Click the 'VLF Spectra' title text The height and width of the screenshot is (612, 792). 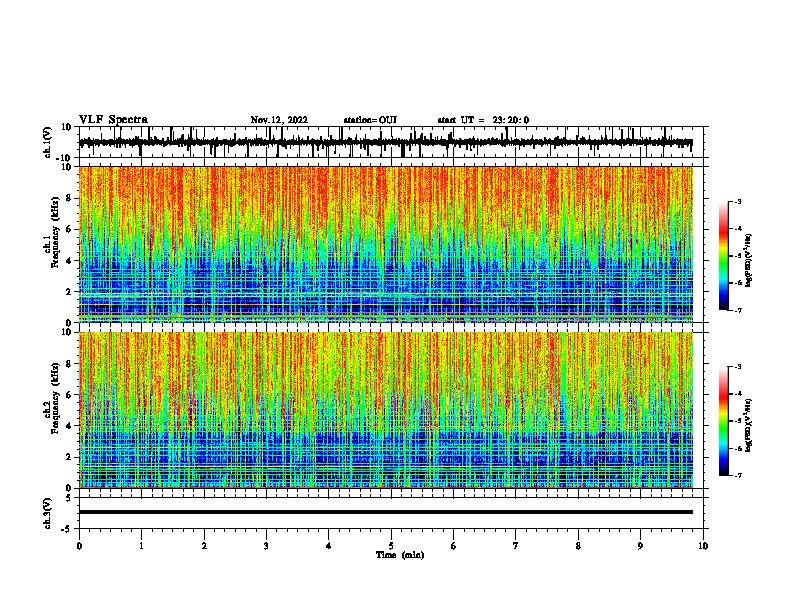click(x=113, y=120)
